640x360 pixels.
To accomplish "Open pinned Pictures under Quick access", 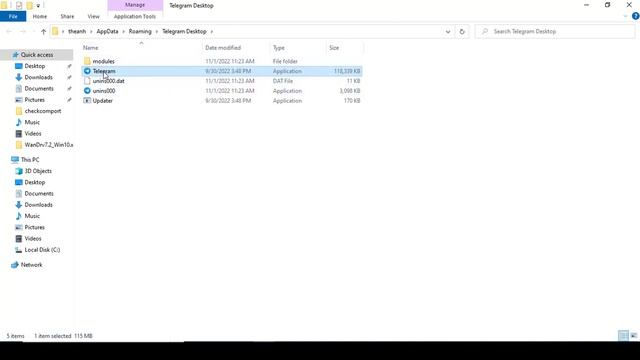I will point(34,100).
